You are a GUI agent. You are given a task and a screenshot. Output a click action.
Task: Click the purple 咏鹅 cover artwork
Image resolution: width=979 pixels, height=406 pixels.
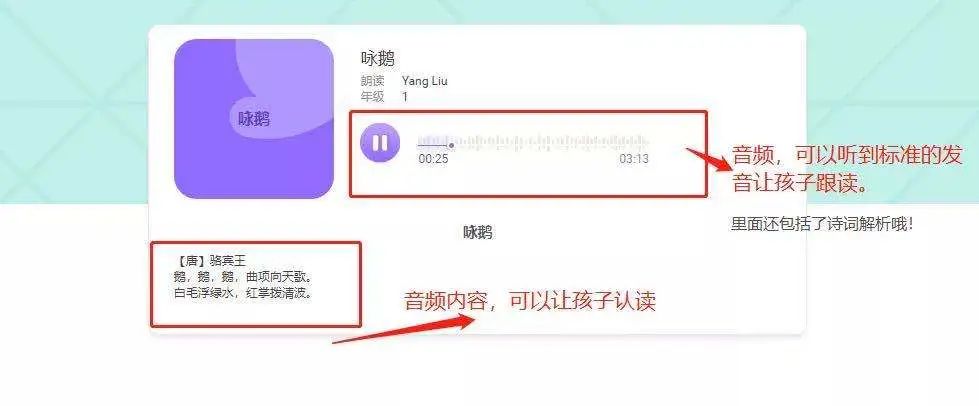pos(254,119)
